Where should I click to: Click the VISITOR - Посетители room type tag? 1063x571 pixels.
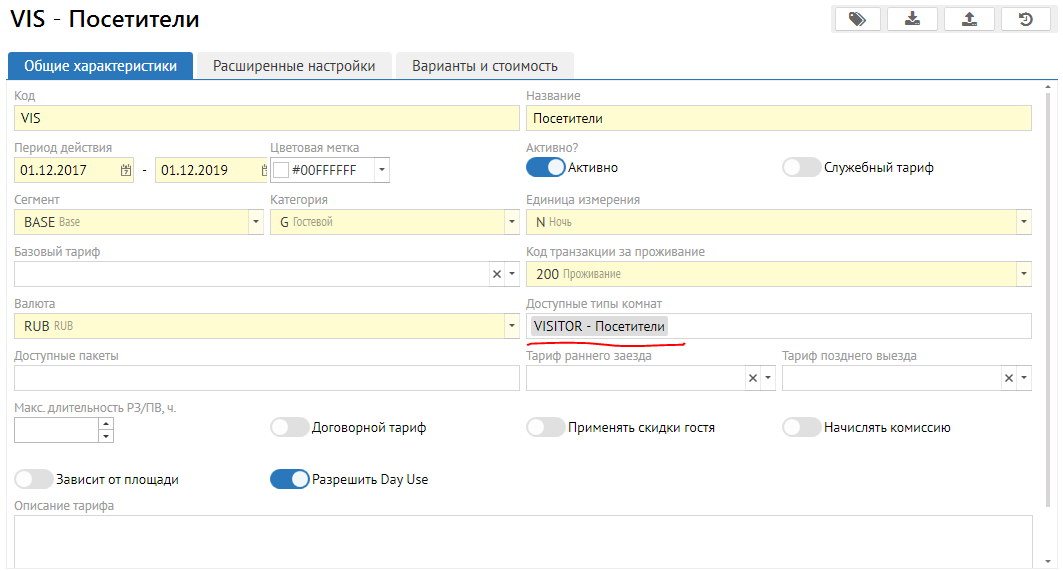click(x=599, y=326)
